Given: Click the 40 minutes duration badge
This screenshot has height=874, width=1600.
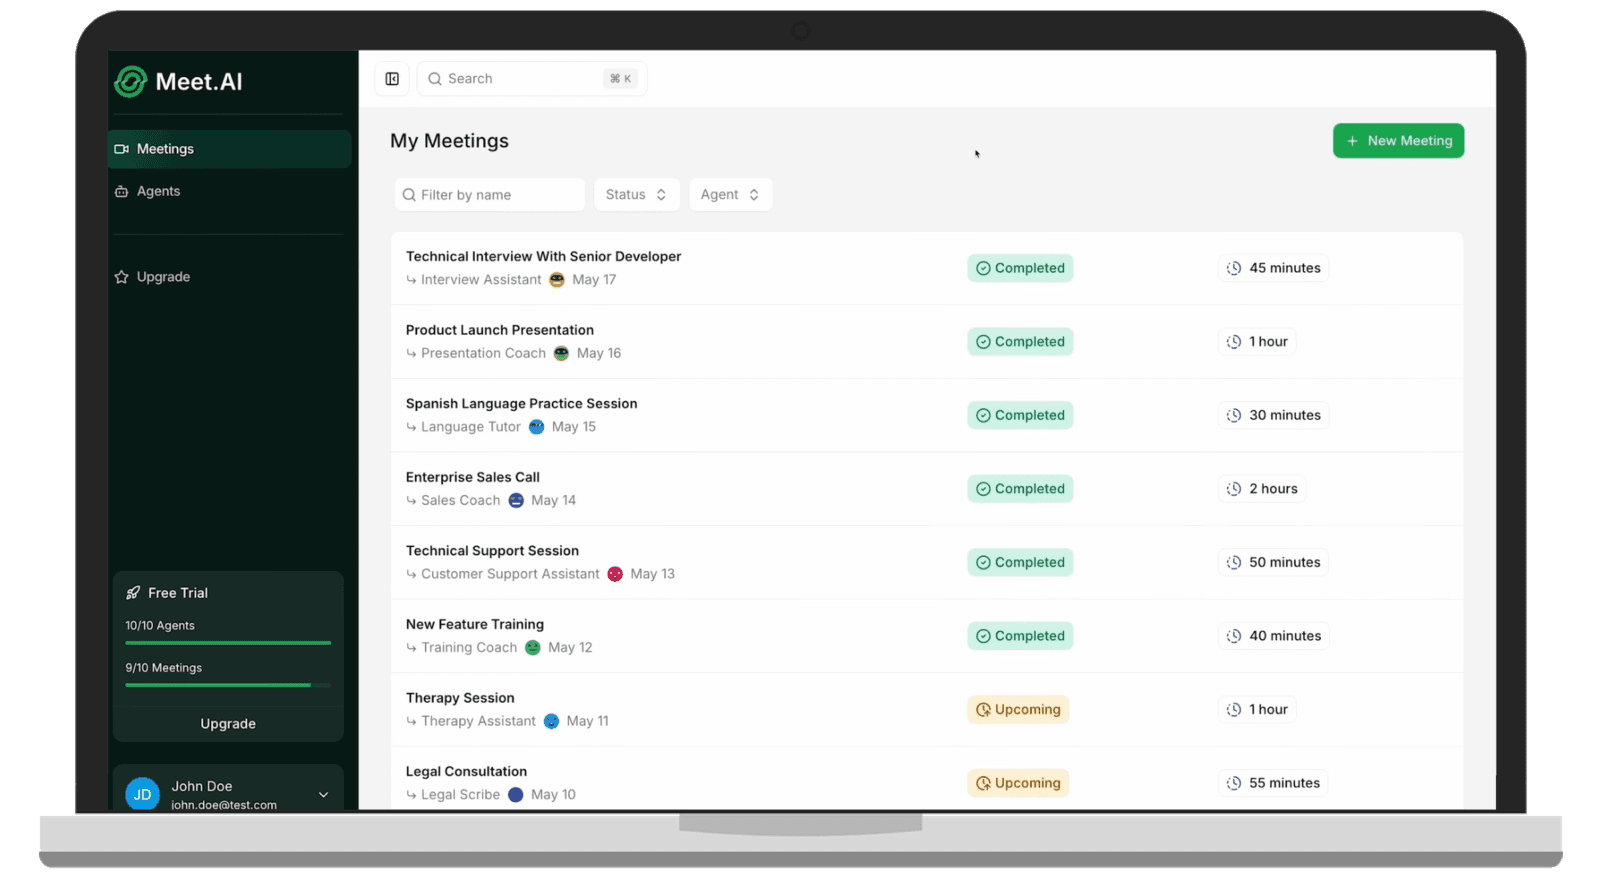Looking at the screenshot, I should pyautogui.click(x=1274, y=636).
